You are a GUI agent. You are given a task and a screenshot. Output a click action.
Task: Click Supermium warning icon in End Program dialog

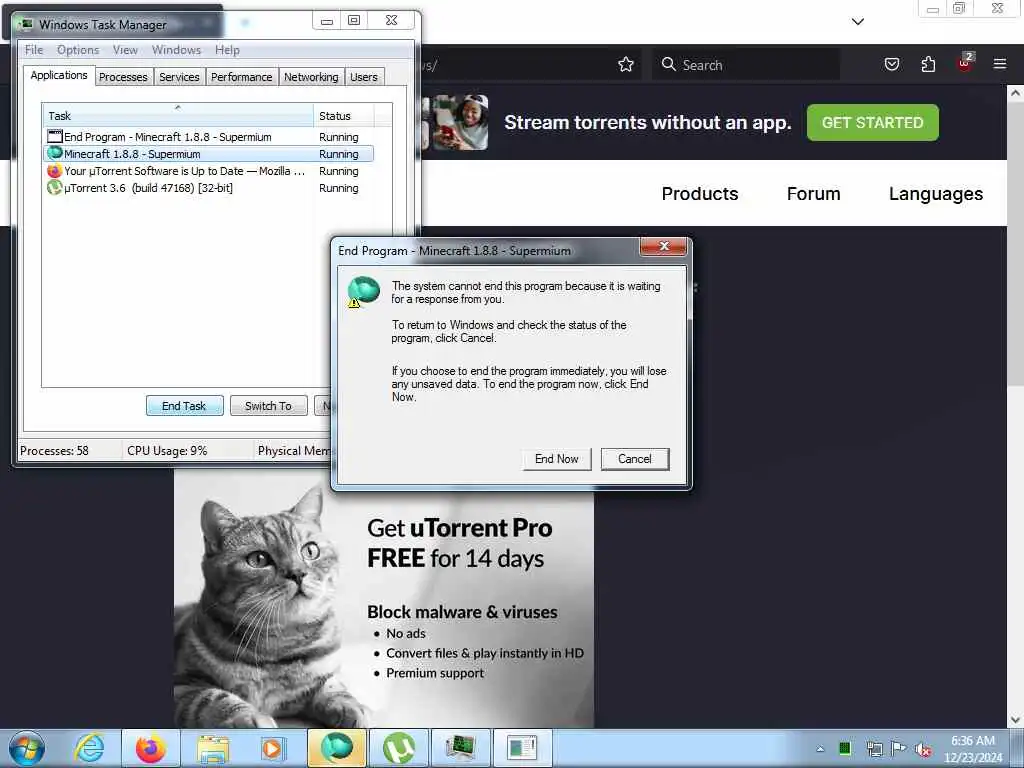[363, 291]
